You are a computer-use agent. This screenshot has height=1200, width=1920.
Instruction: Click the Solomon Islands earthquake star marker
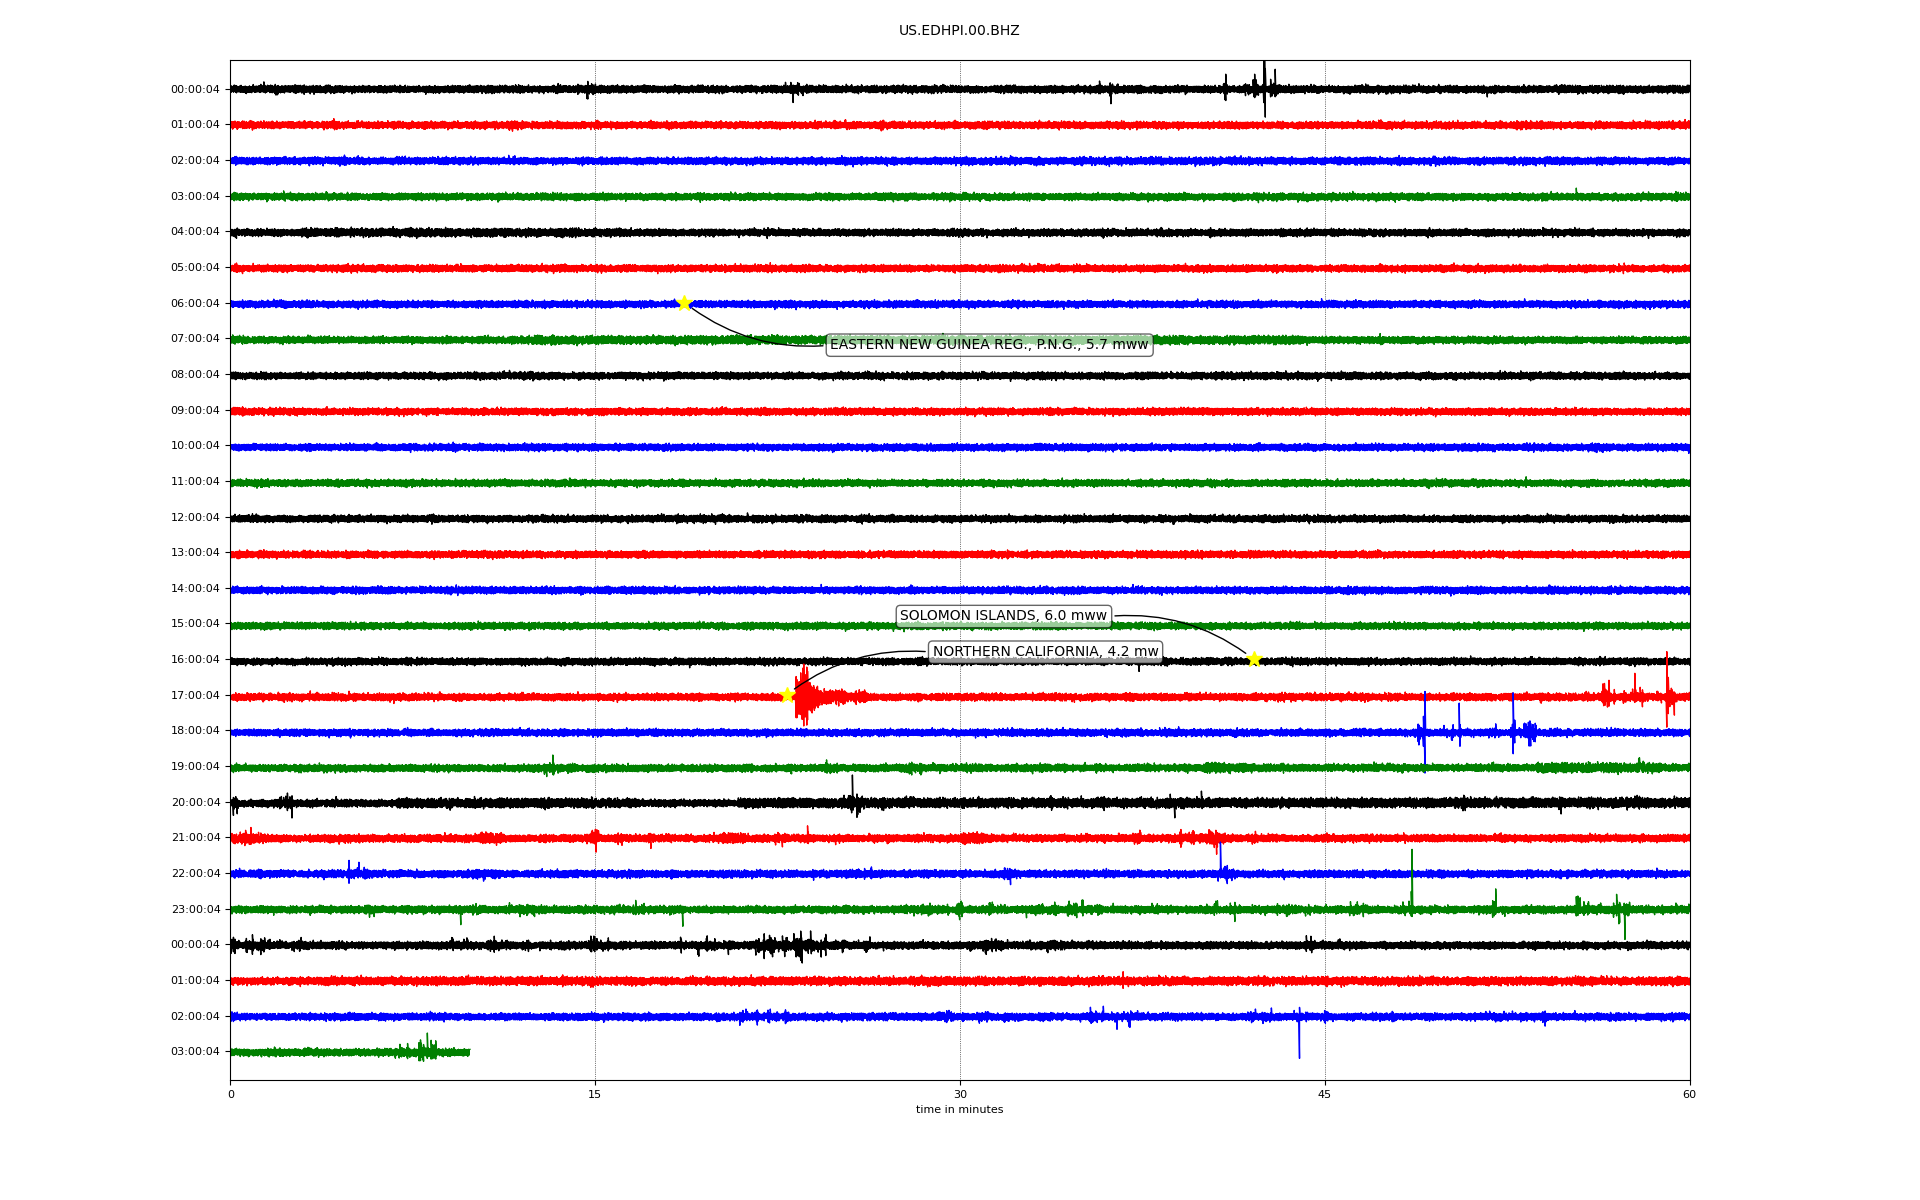pyautogui.click(x=1254, y=659)
